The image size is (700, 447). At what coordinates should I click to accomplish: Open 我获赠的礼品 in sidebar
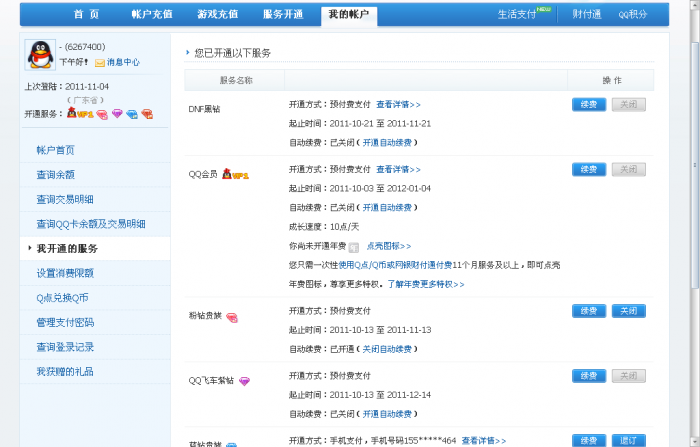coord(65,371)
